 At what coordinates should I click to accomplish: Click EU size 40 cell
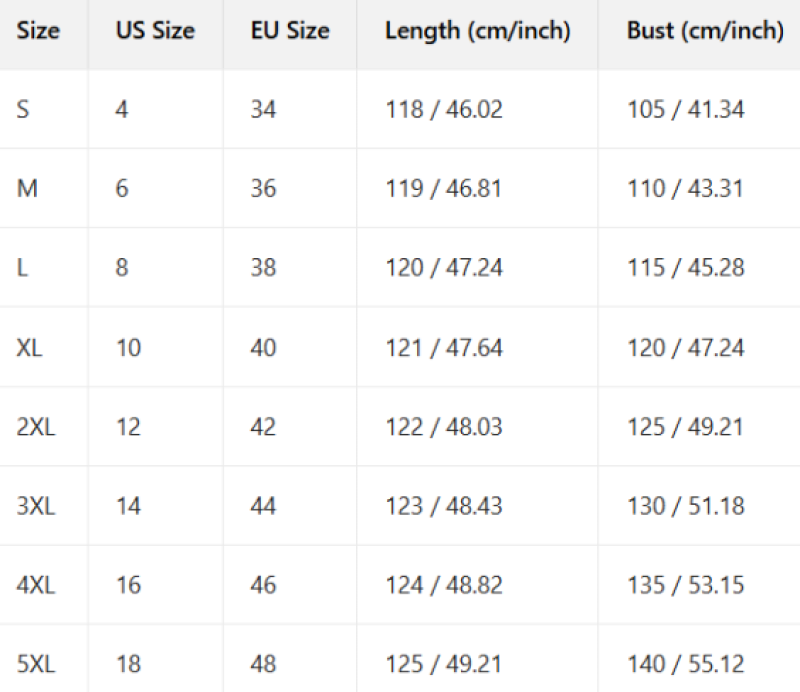click(x=263, y=348)
